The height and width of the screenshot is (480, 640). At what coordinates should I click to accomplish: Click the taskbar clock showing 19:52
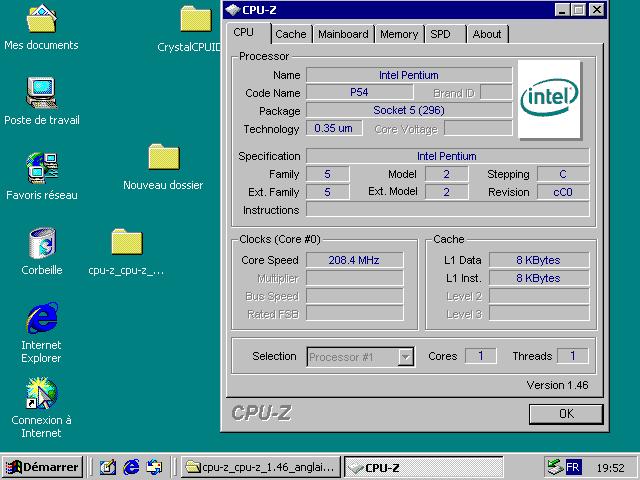tap(611, 467)
